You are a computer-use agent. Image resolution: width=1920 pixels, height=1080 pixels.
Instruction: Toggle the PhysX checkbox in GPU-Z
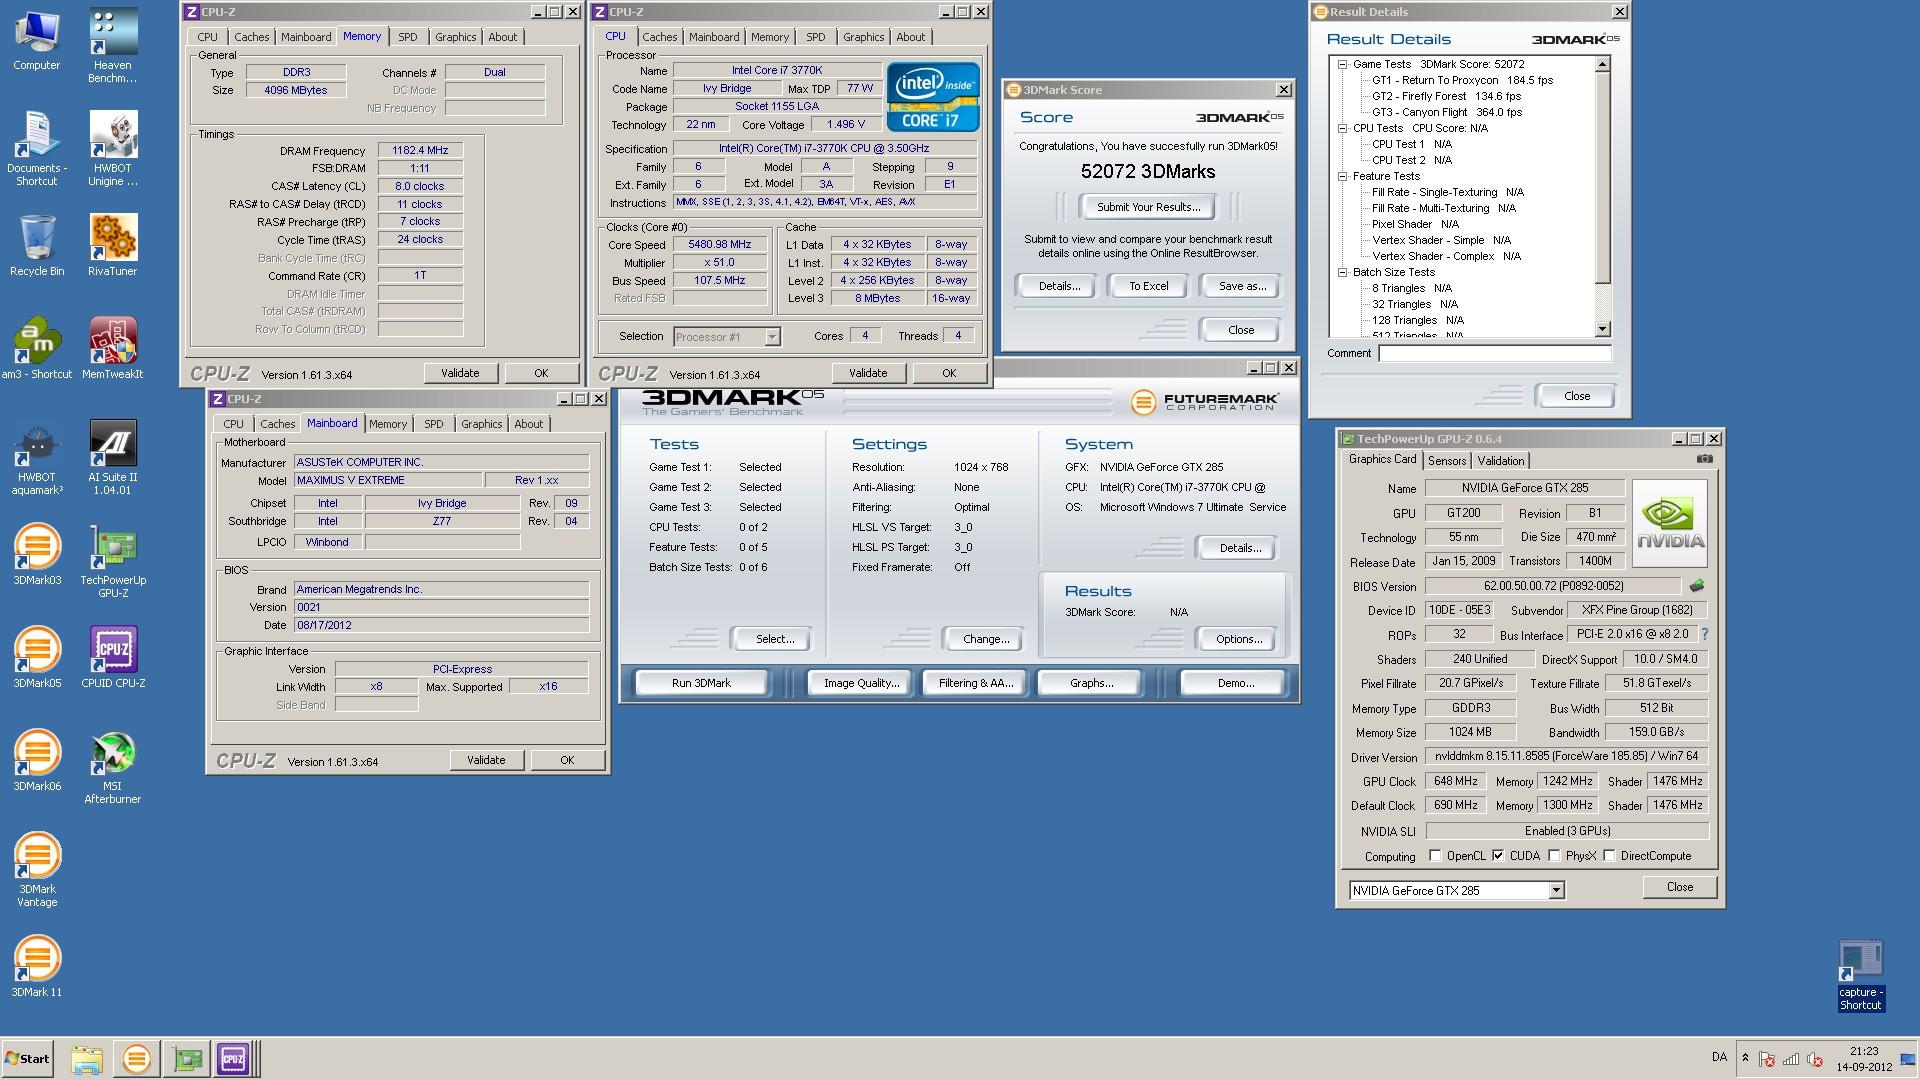click(1554, 856)
